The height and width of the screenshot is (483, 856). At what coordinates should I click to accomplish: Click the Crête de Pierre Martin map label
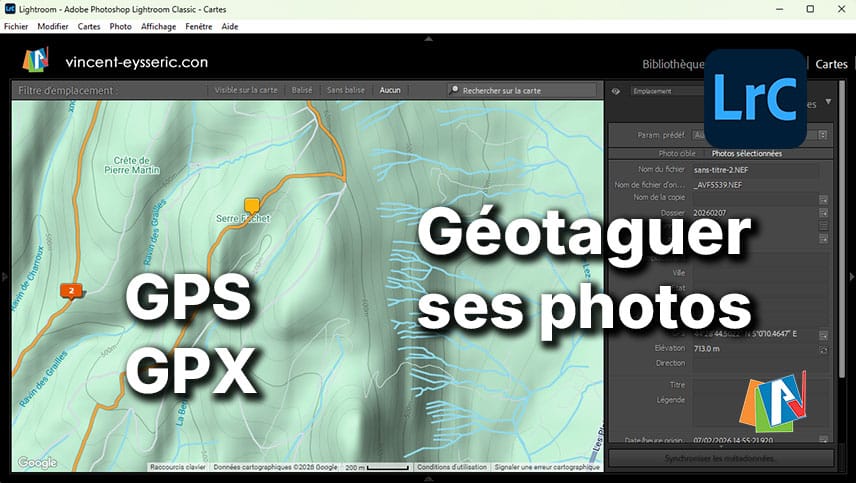[132, 165]
